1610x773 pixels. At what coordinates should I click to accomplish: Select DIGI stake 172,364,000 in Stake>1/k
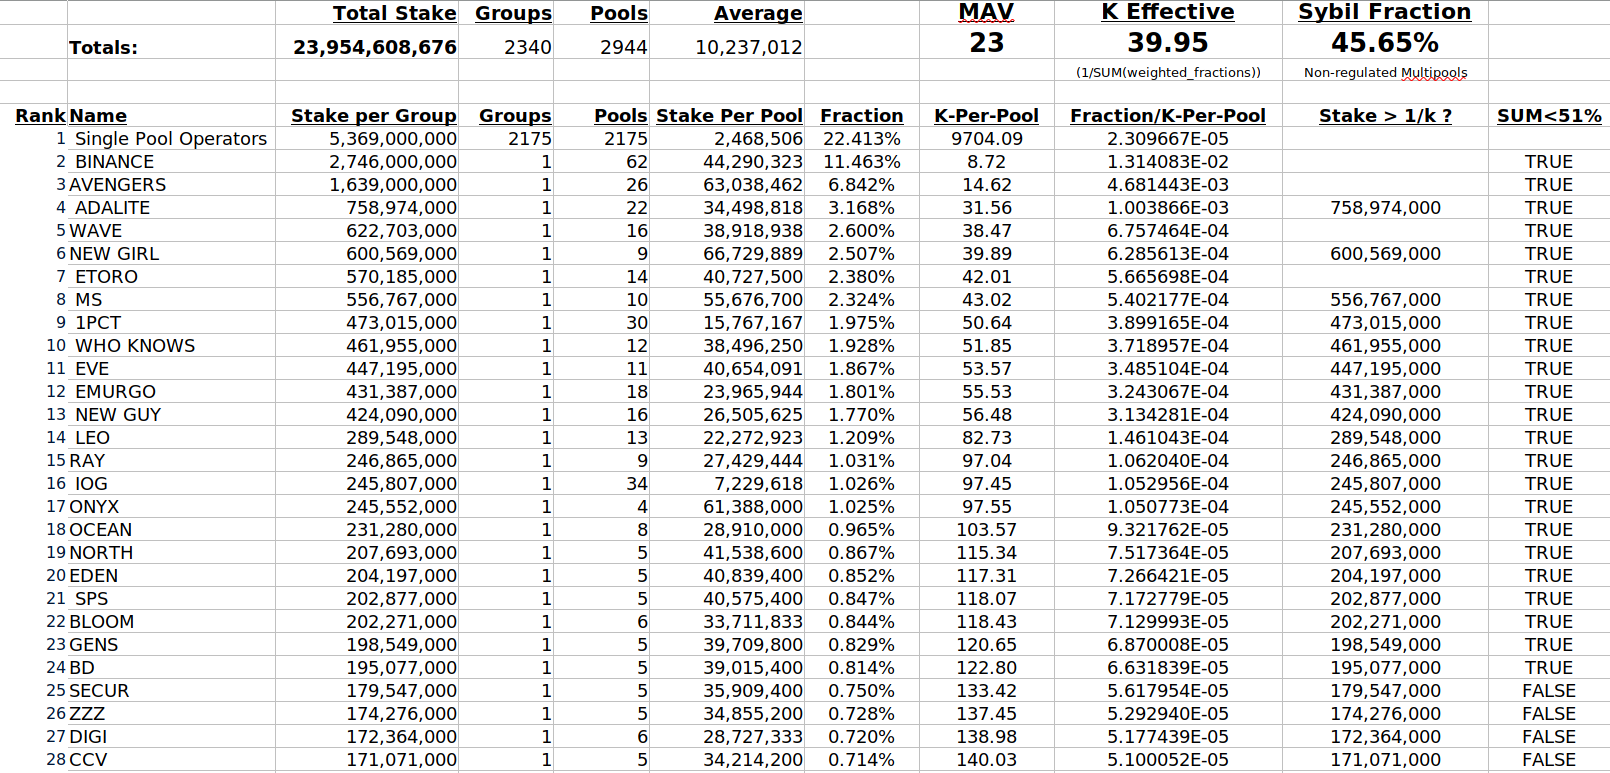tap(1385, 737)
